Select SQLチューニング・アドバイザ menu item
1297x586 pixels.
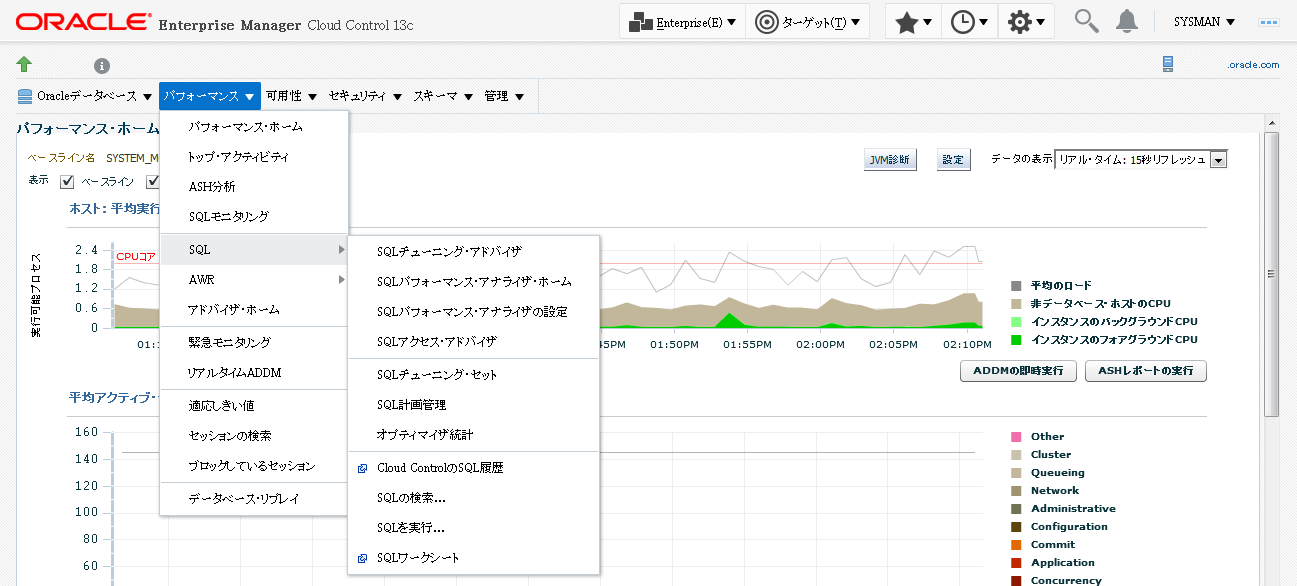449,252
